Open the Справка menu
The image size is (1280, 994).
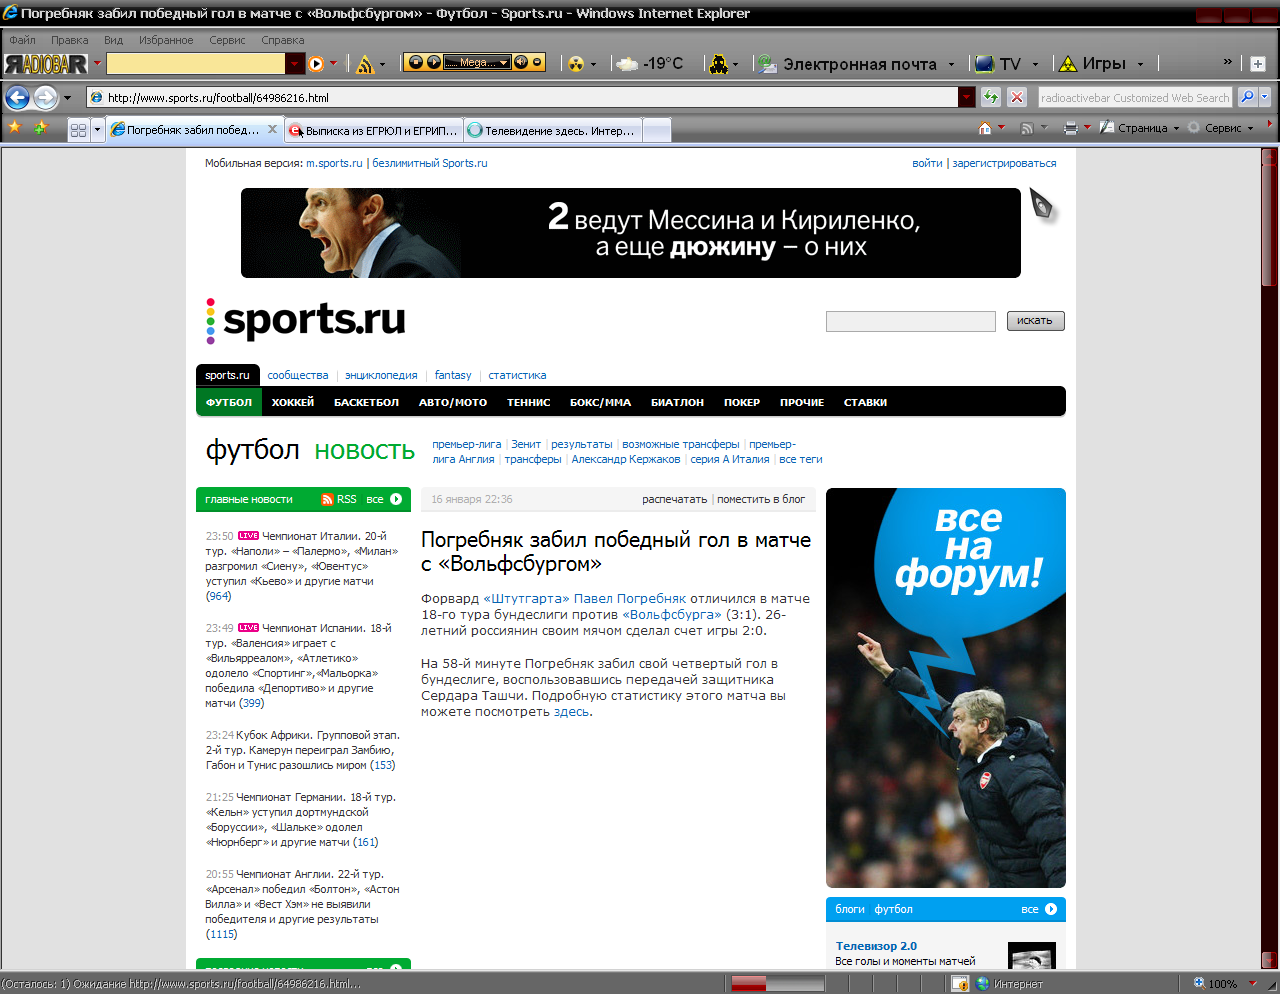[282, 40]
